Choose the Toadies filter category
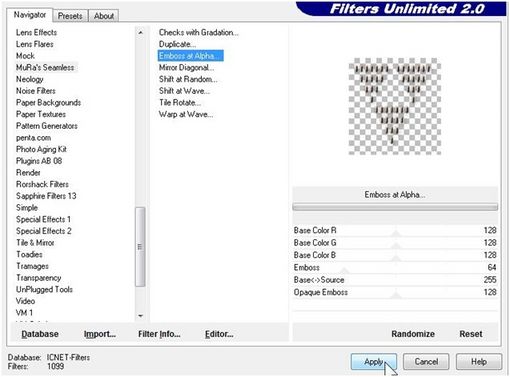 point(29,254)
